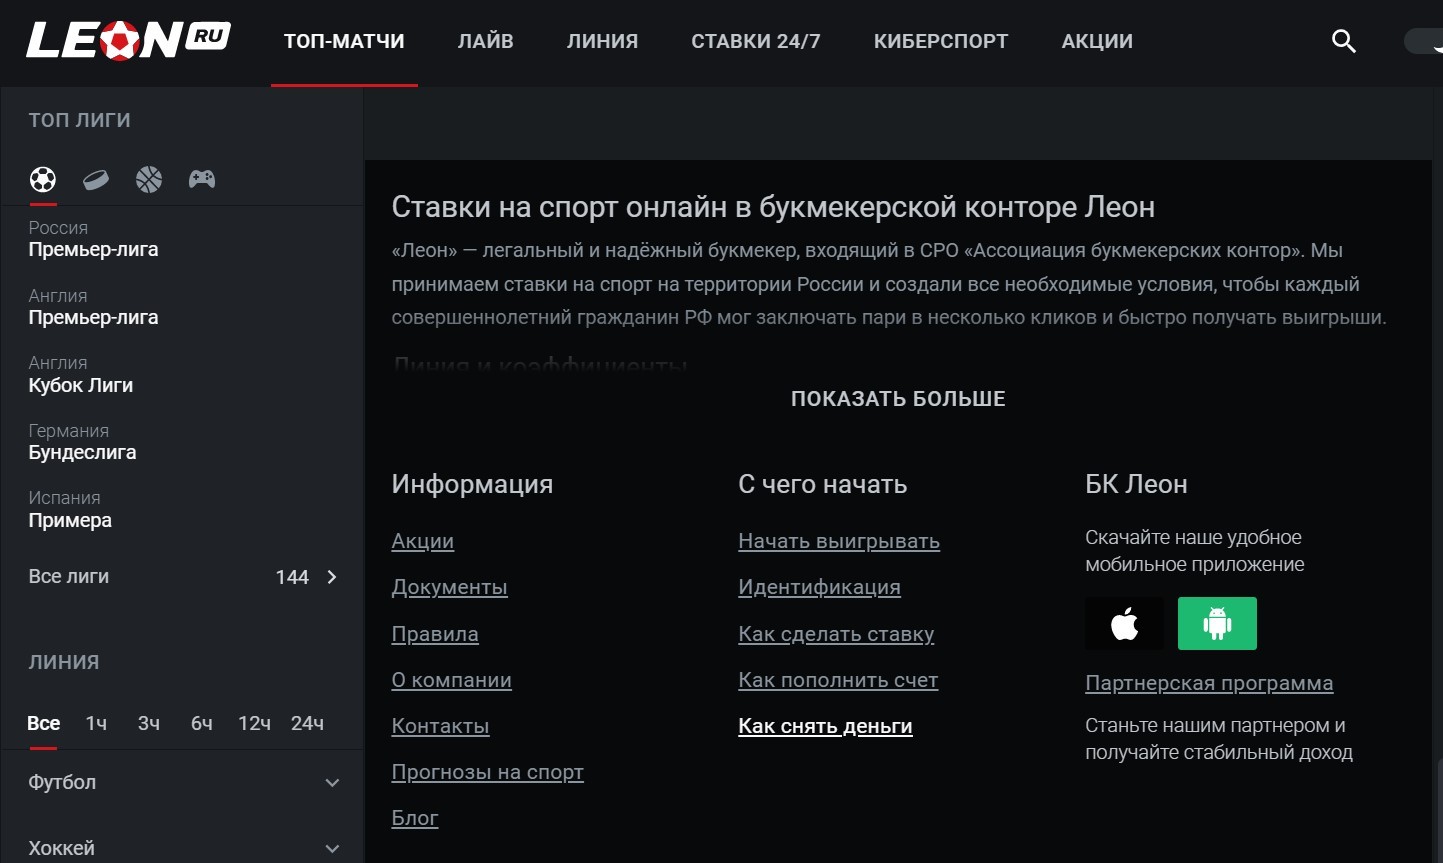Expand text with ПОКАЗАТЬ БОЛЬШЕ
Viewport: 1443px width, 863px height.
point(898,399)
